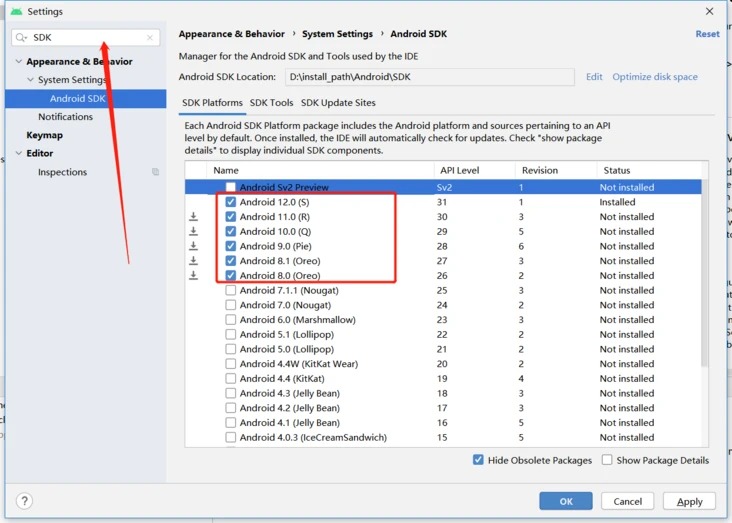Viewport: 732px width, 523px height.
Task: Uncheck Android 10.0 (Q)
Action: point(231,231)
